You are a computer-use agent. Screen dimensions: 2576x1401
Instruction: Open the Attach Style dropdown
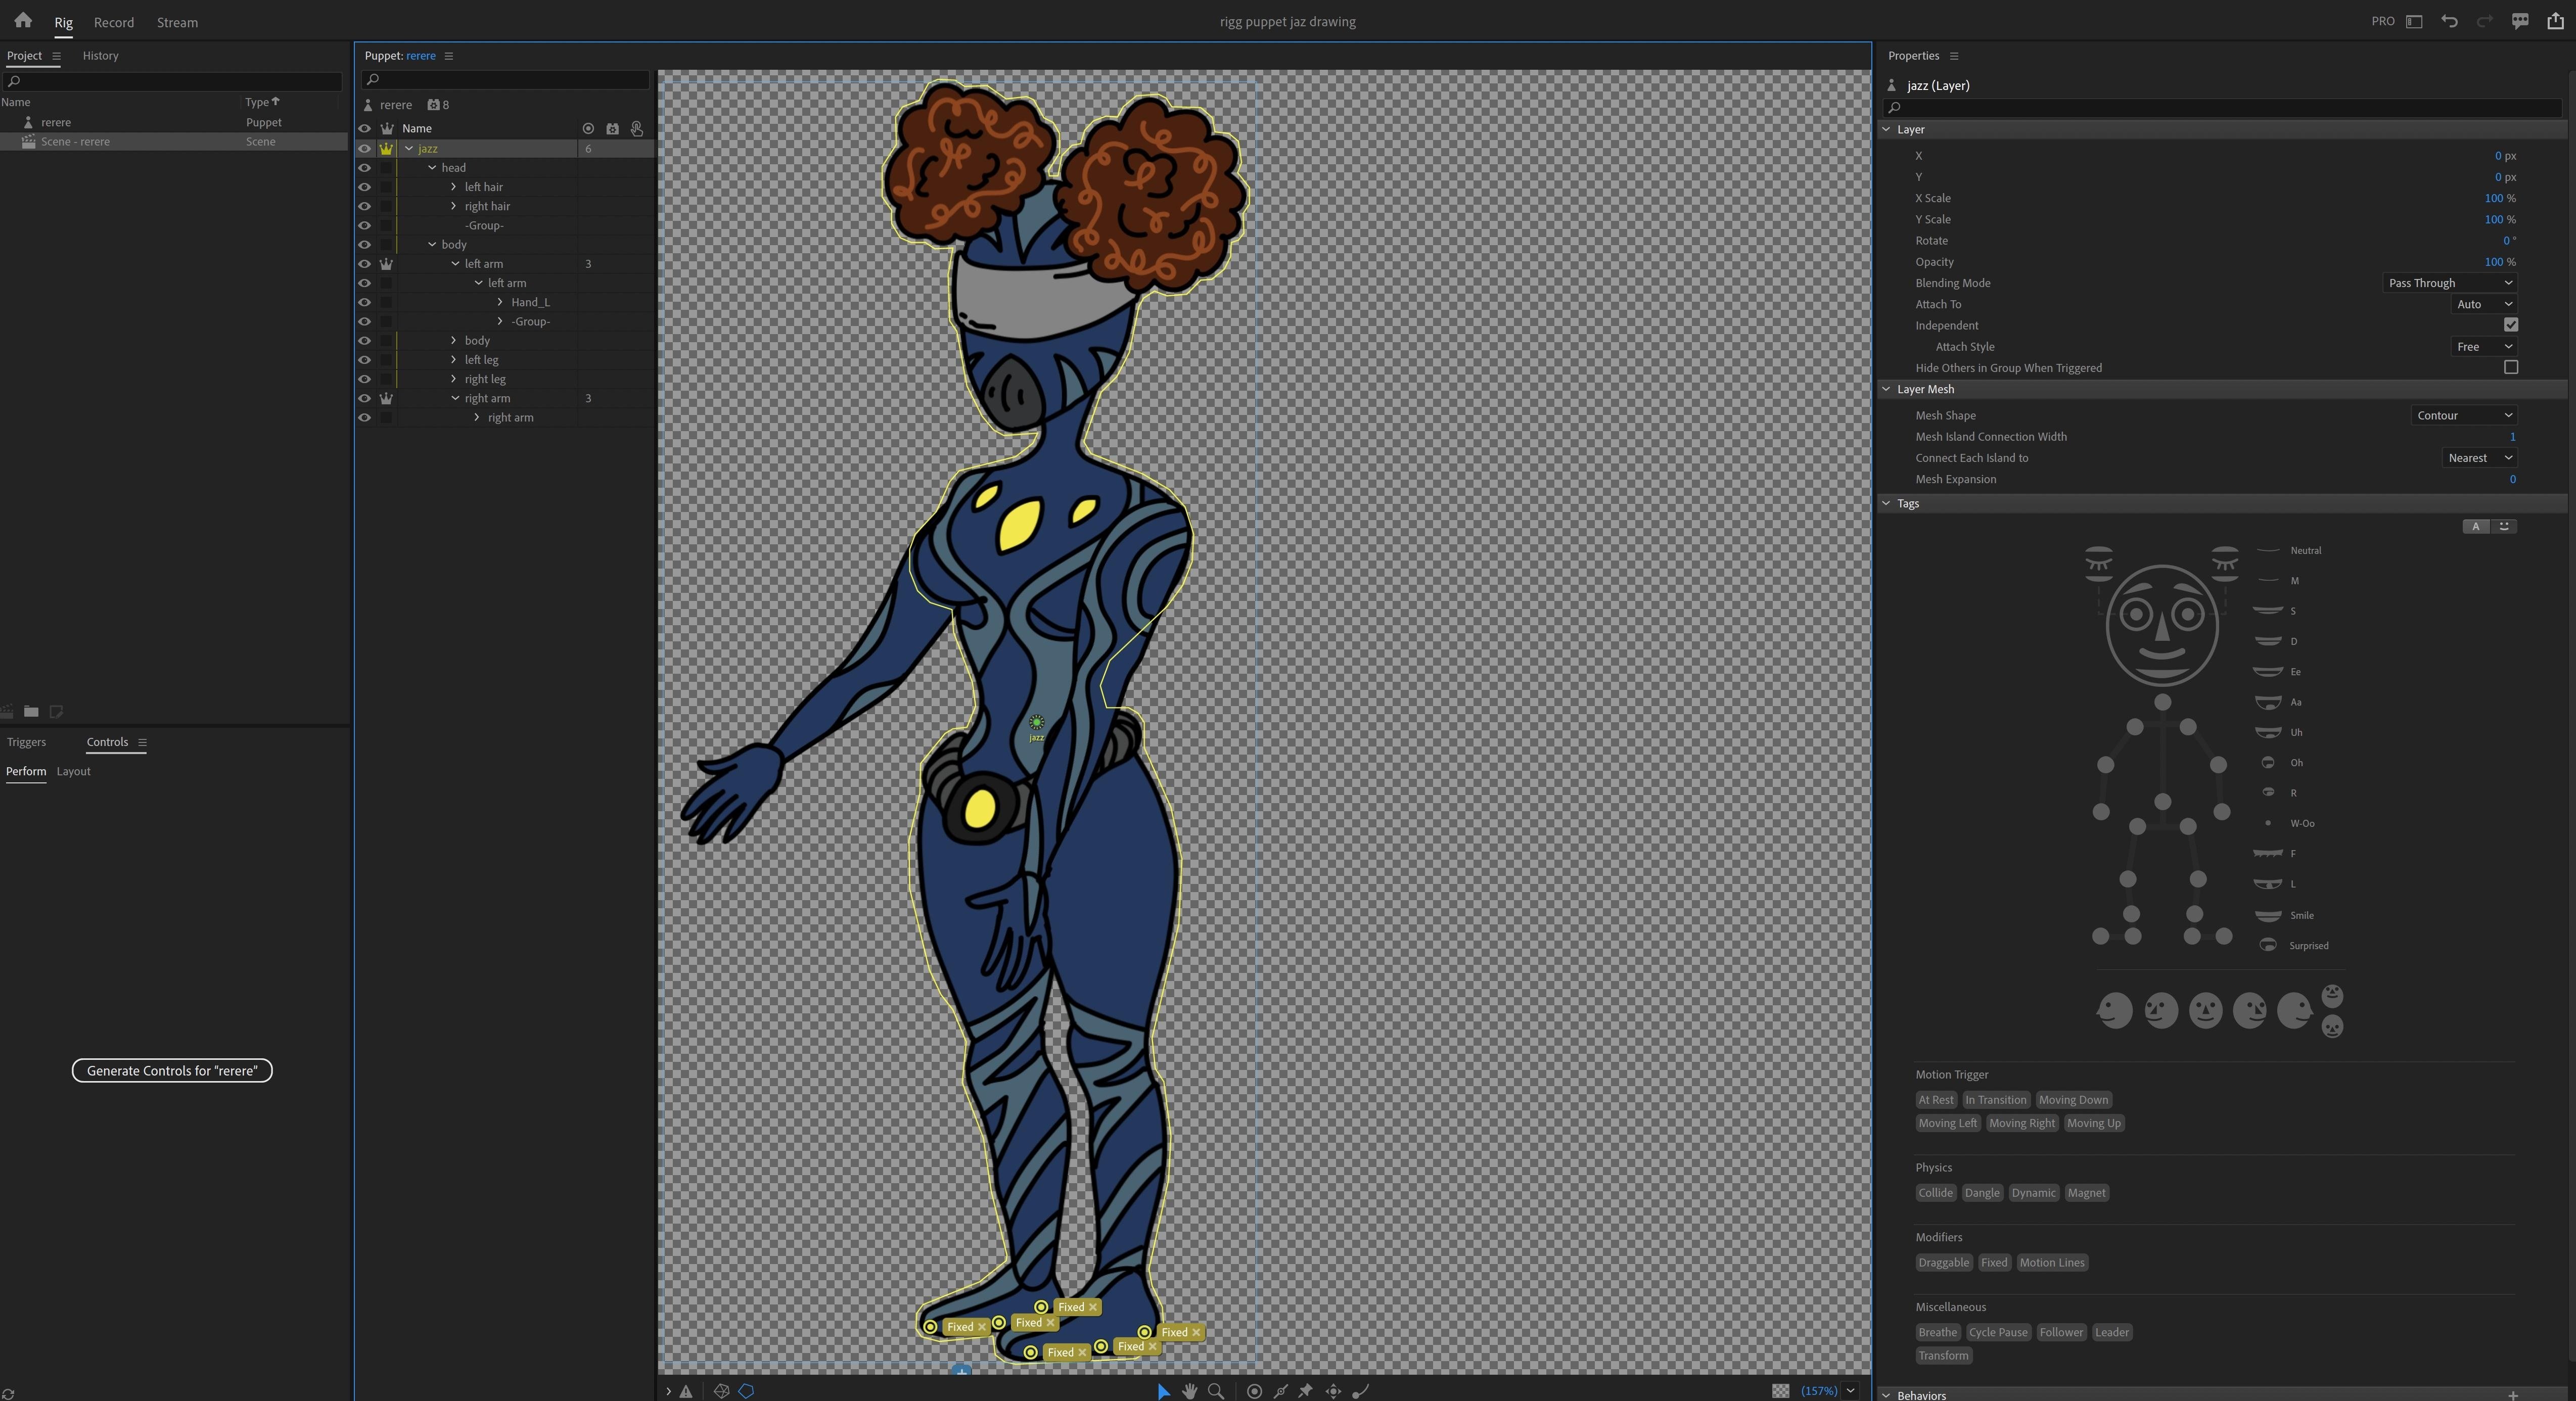tap(2484, 347)
